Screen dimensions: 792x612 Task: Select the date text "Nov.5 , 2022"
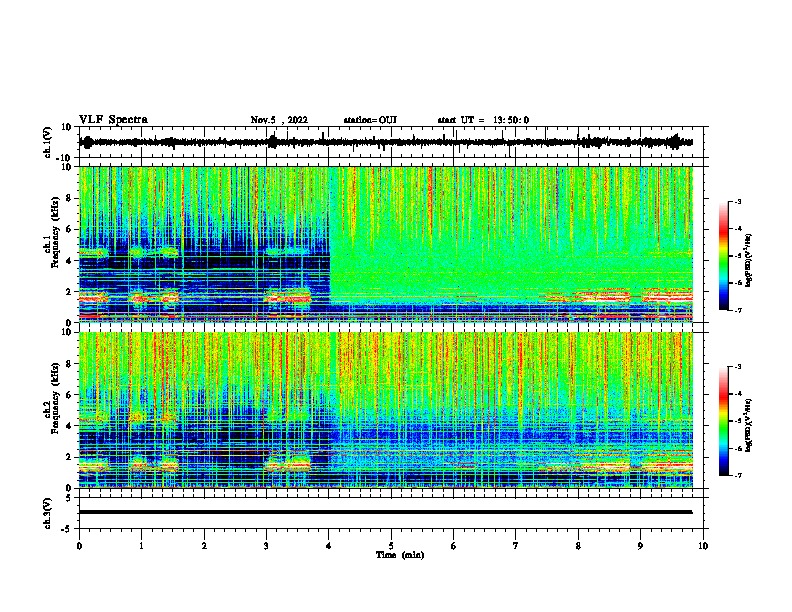point(279,120)
